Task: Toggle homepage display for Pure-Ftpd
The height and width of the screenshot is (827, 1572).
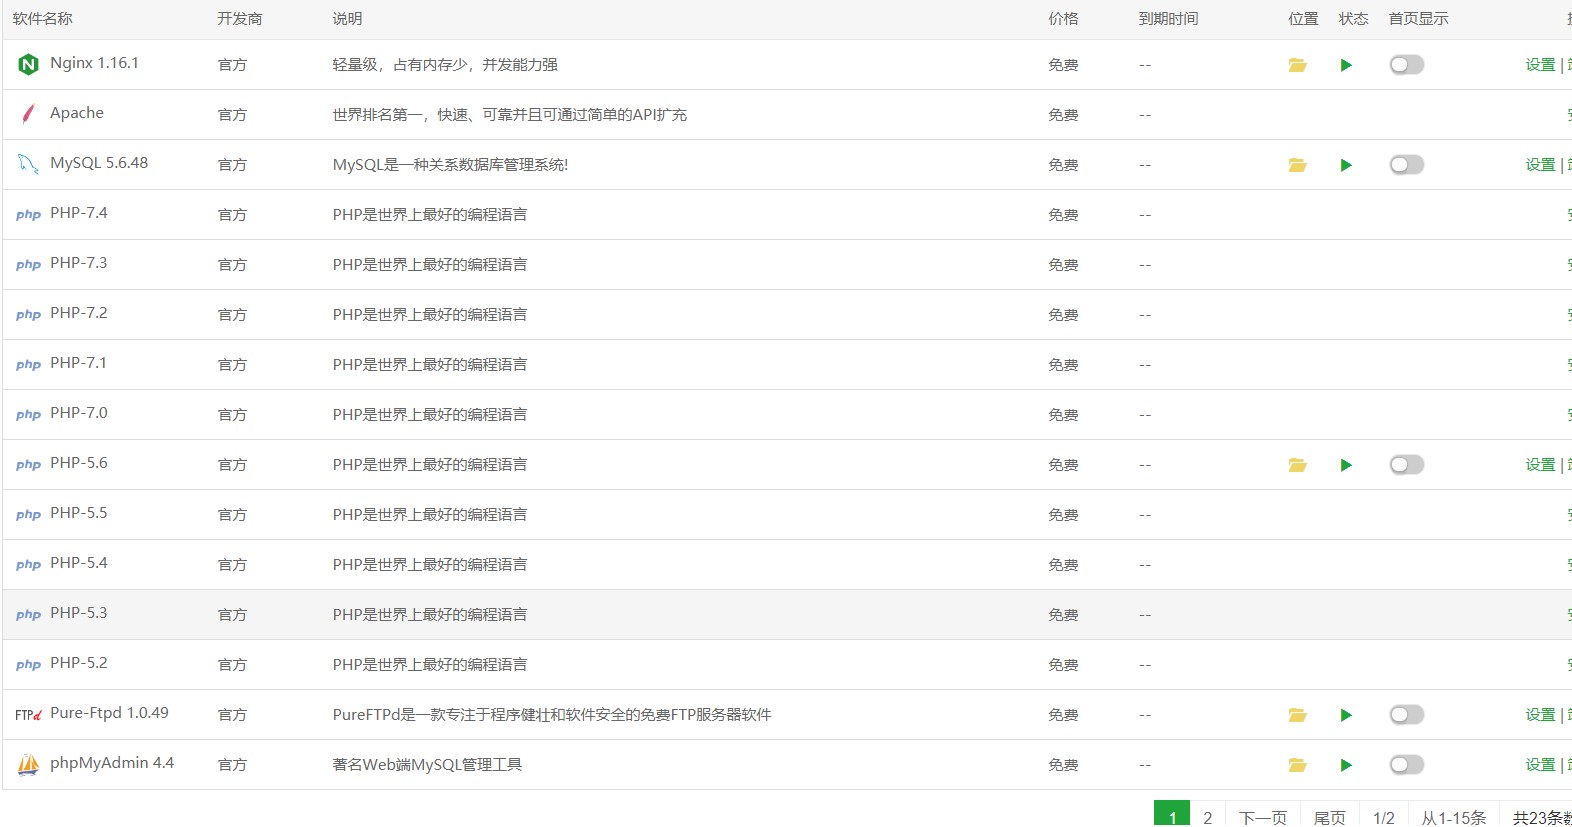Action: coord(1406,715)
